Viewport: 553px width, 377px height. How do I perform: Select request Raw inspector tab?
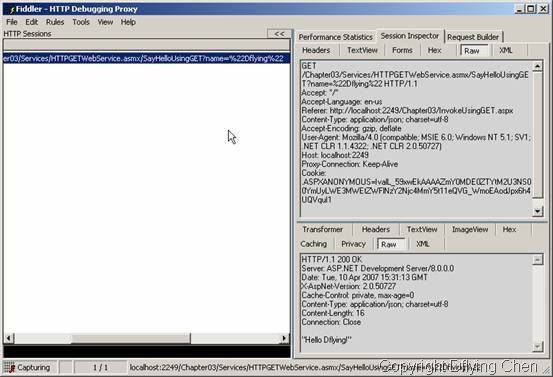[474, 50]
